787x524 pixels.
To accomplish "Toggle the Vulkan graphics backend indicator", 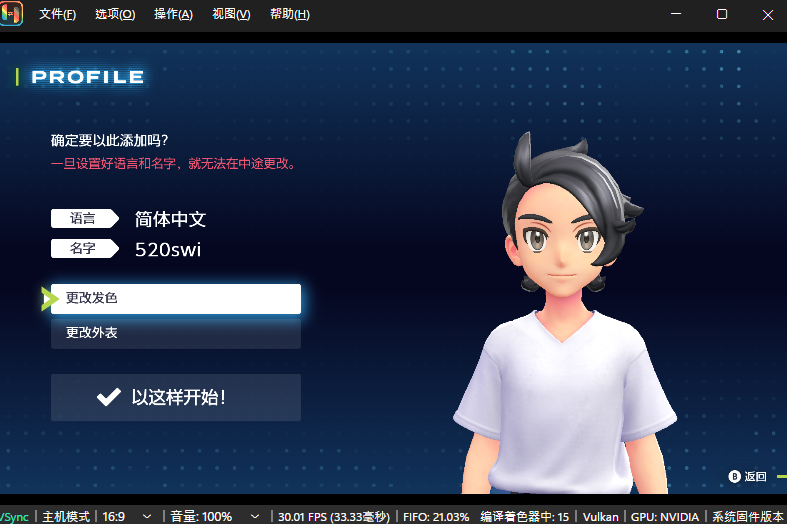I will 600,516.
